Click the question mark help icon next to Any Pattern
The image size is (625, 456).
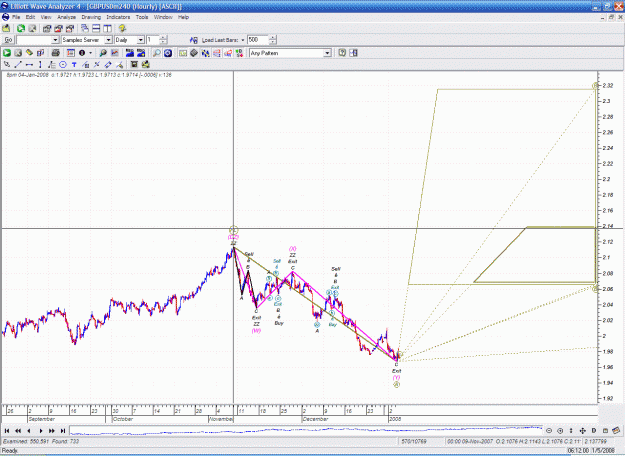pos(342,53)
